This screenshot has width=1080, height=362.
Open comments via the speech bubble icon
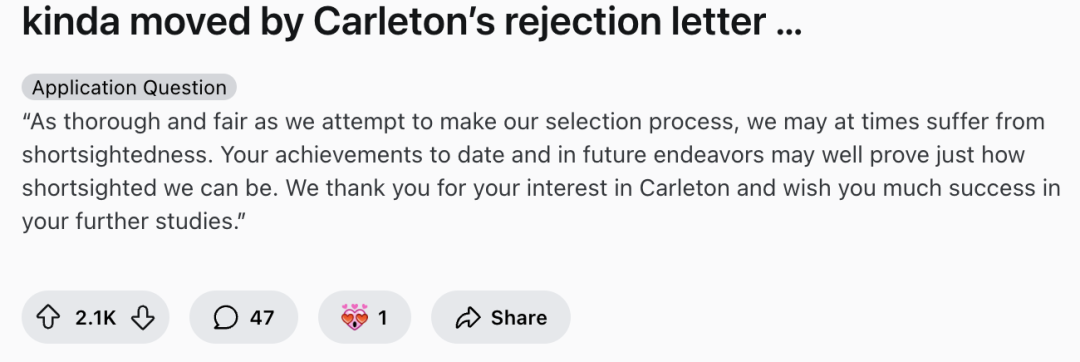pyautogui.click(x=225, y=317)
